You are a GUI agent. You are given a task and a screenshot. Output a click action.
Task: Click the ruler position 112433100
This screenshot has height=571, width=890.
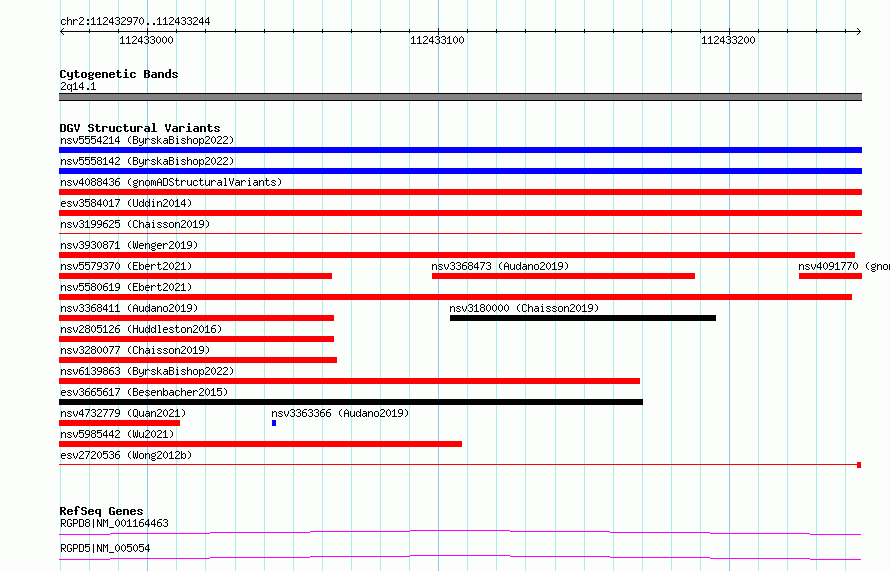(437, 40)
